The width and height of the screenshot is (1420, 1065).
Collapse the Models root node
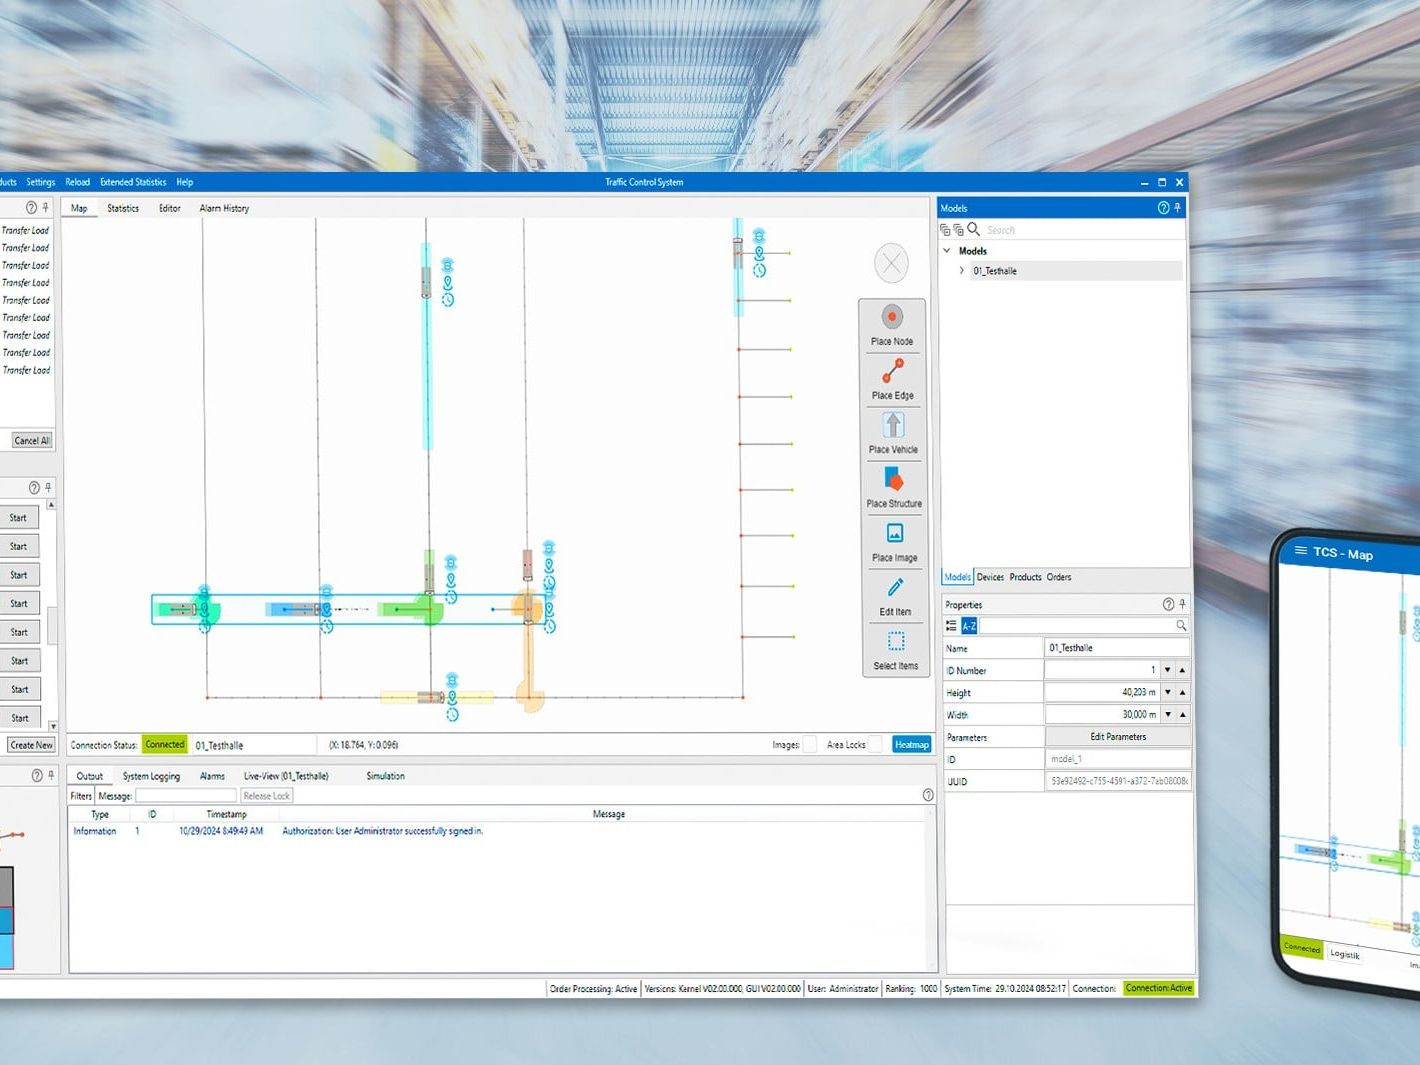[x=947, y=251]
